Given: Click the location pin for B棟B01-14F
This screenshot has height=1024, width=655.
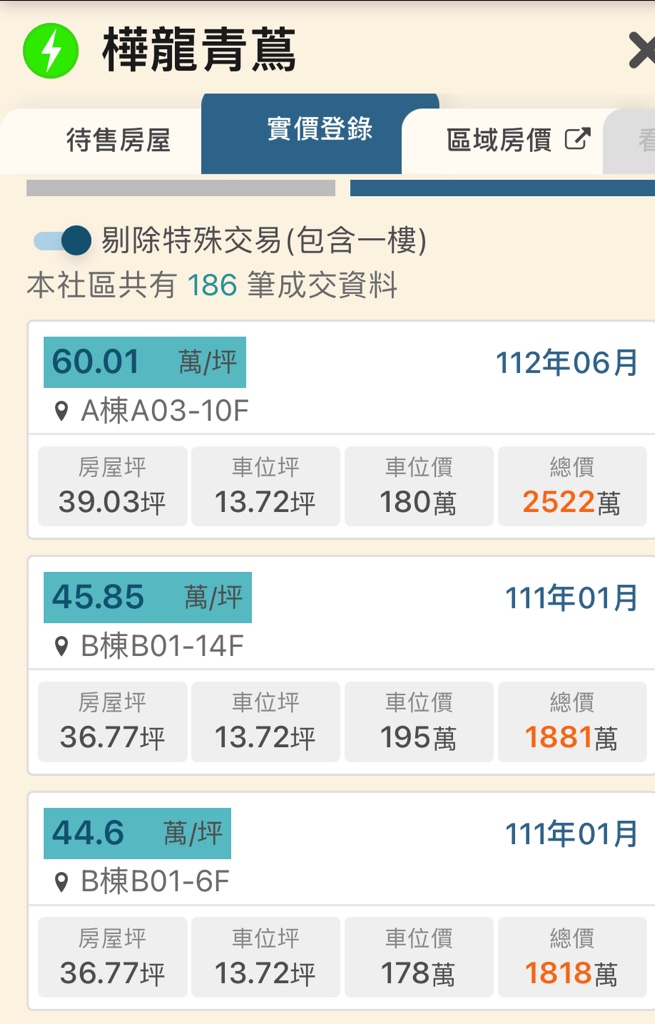Looking at the screenshot, I should (x=62, y=647).
